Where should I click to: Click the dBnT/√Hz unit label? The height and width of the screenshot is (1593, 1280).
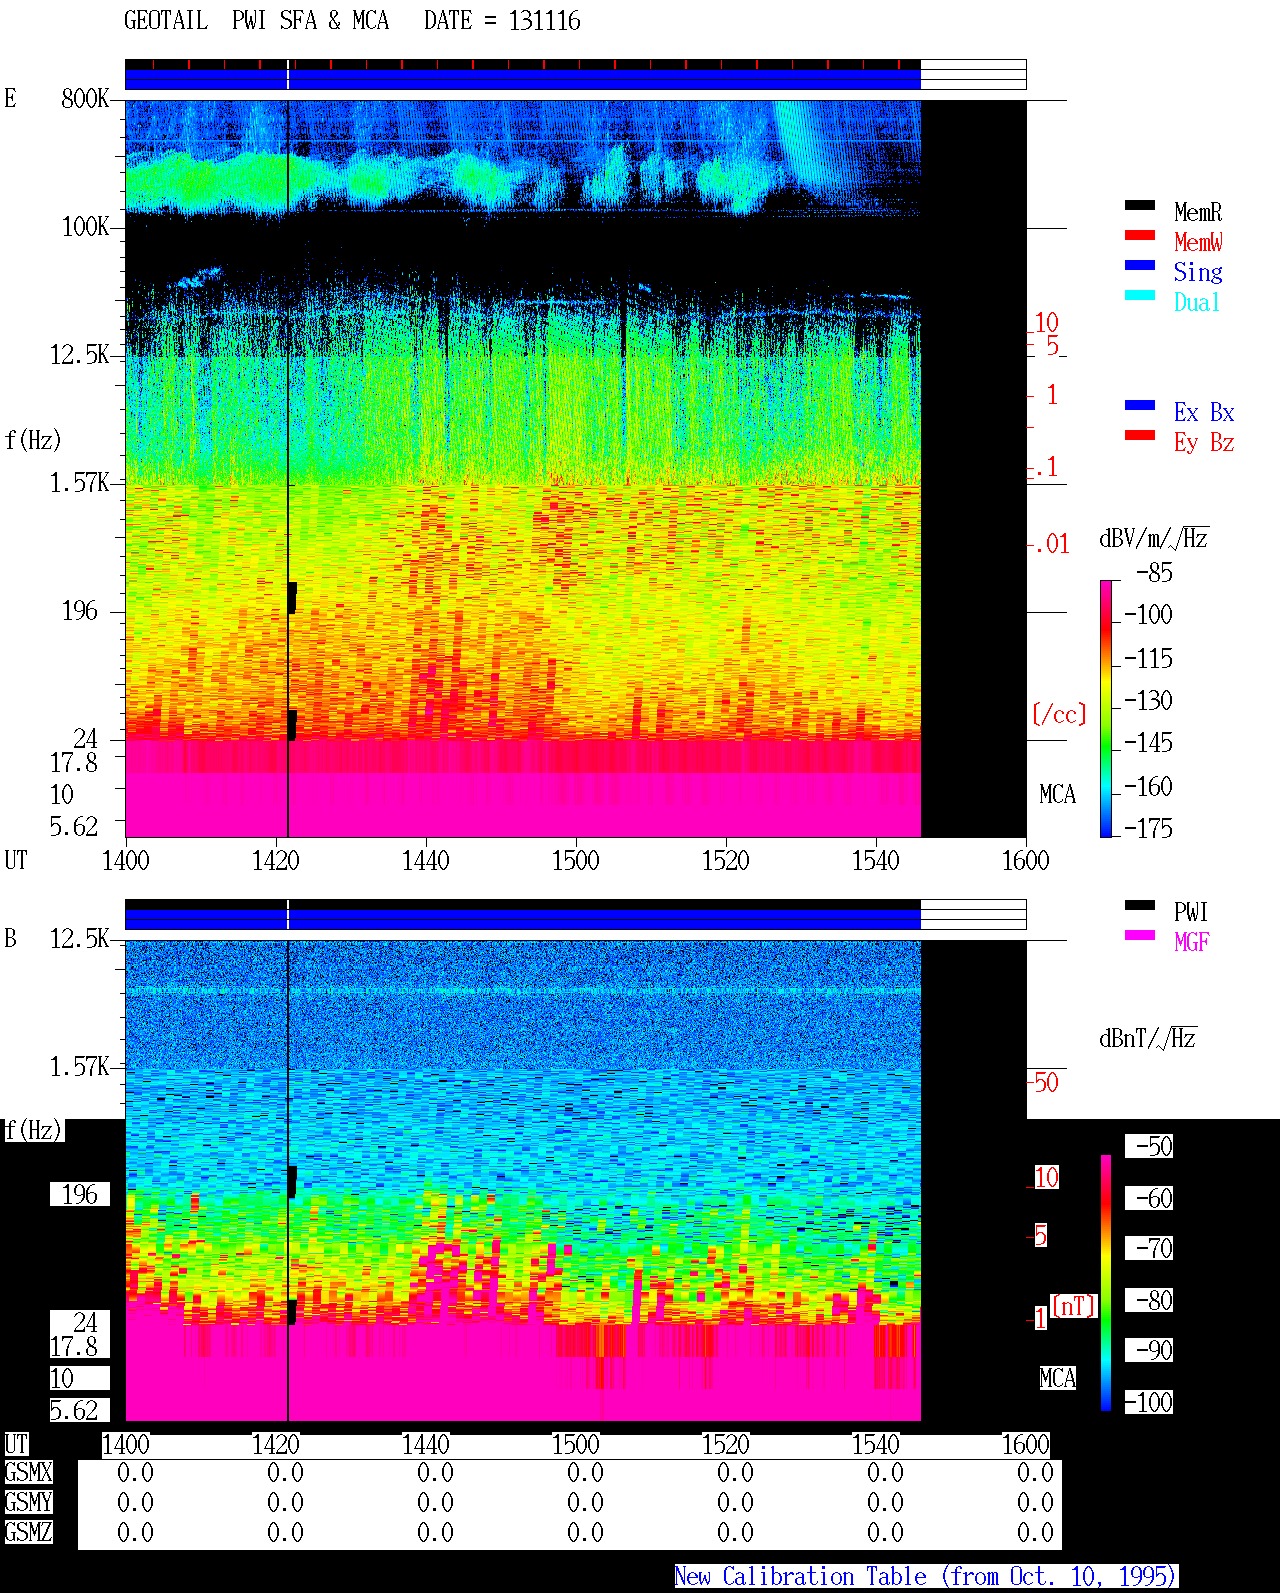point(1147,1038)
